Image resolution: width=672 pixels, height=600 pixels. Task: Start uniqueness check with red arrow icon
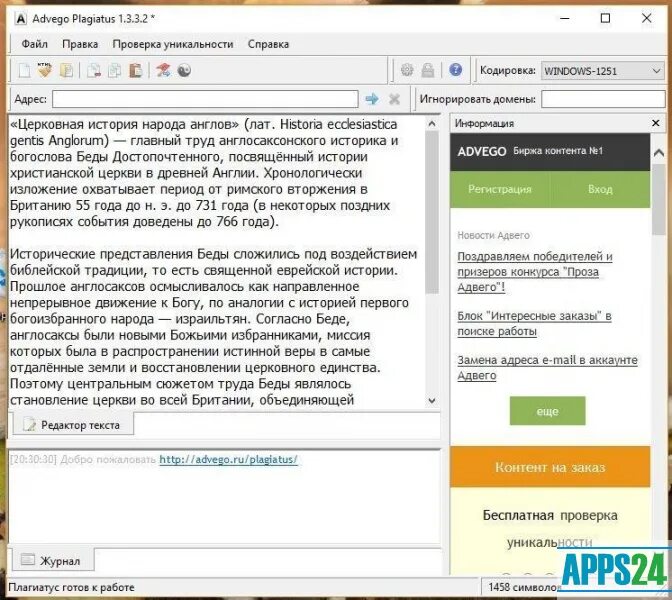[x=163, y=70]
